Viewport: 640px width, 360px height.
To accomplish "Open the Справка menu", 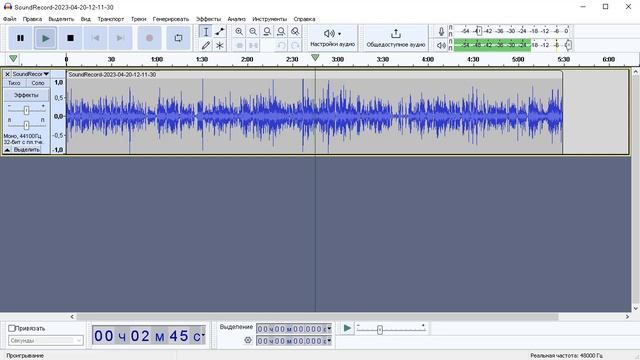I will (304, 19).
